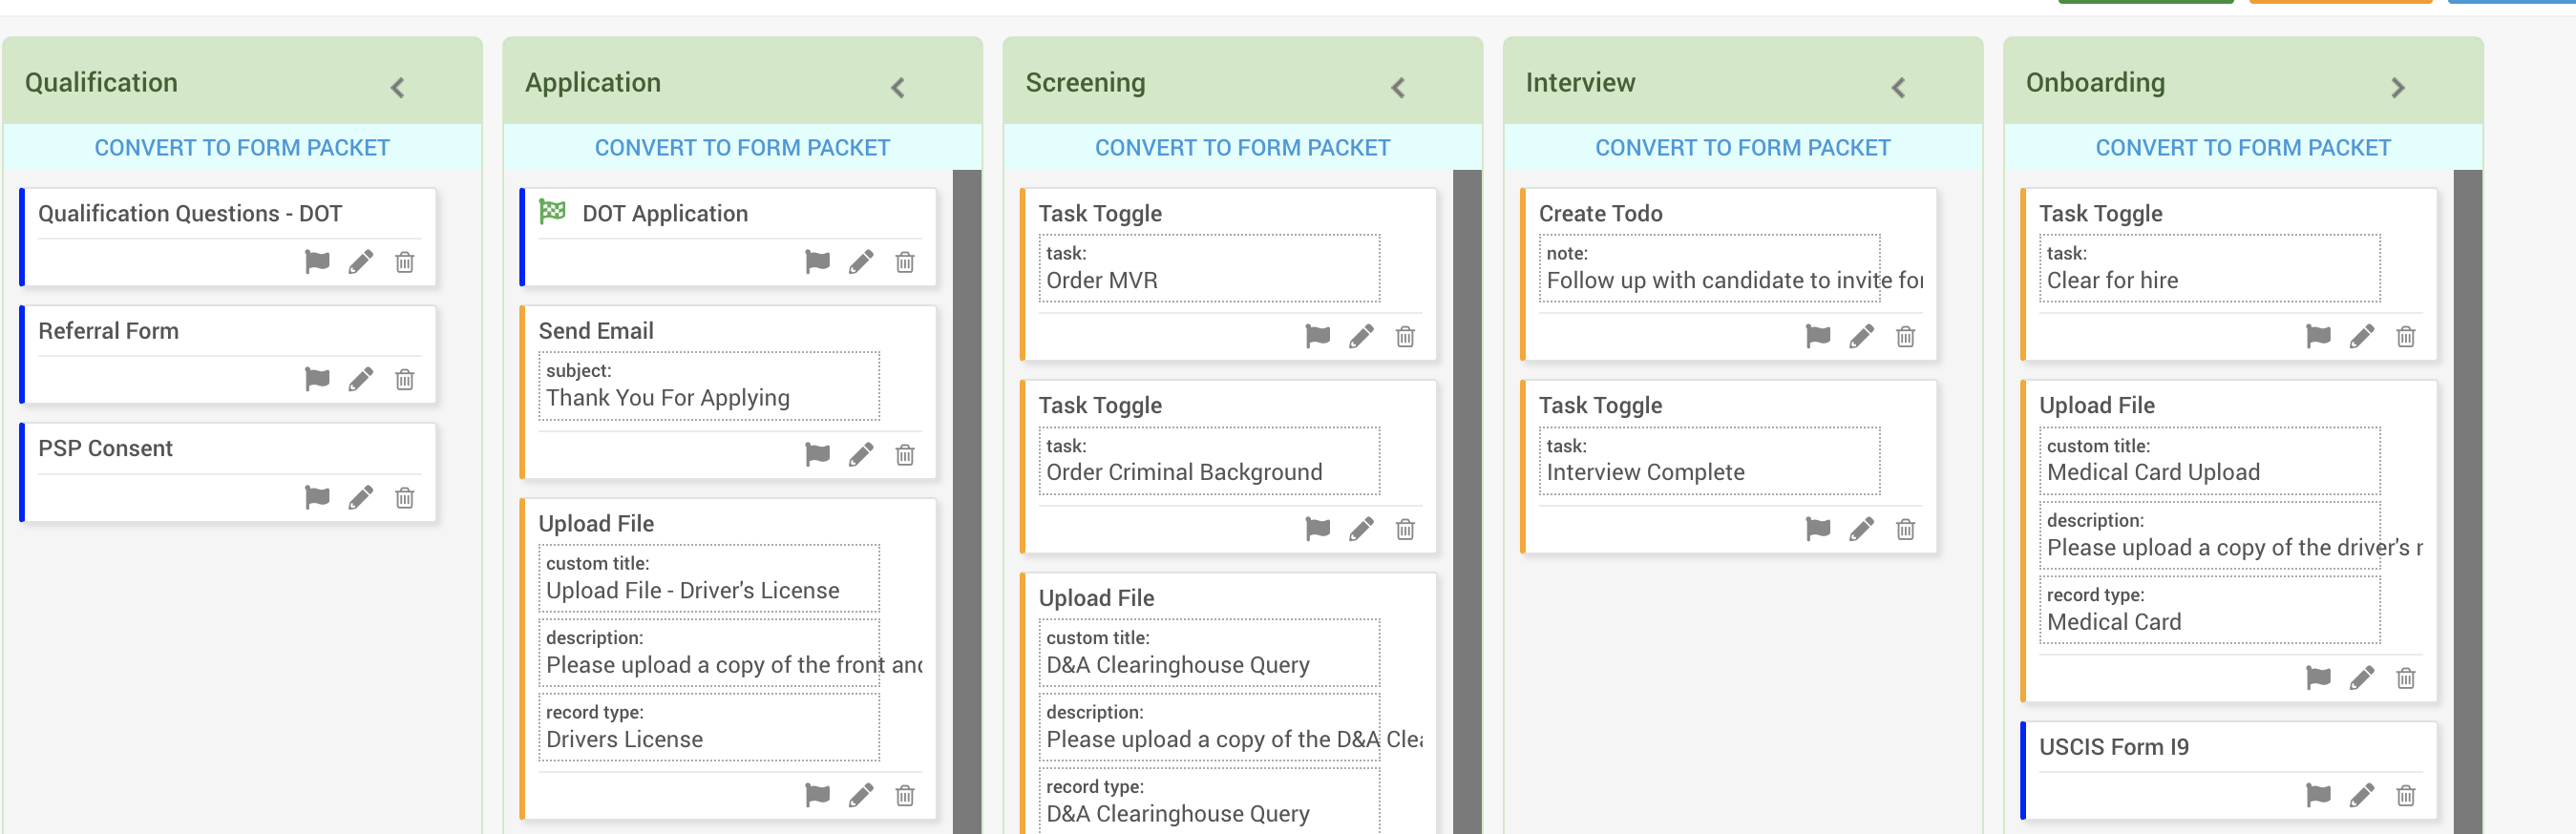2576x834 pixels.
Task: Click the Screening column scrollbar
Action: click(x=1467, y=501)
